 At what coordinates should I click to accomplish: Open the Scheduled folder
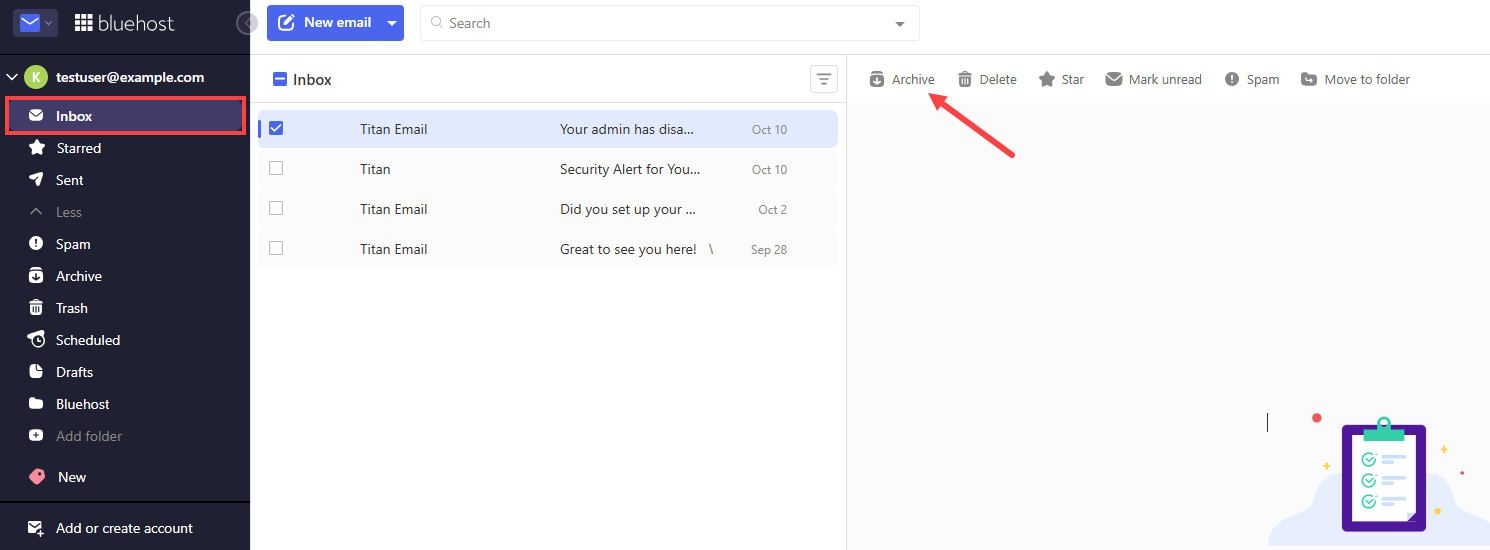click(88, 340)
